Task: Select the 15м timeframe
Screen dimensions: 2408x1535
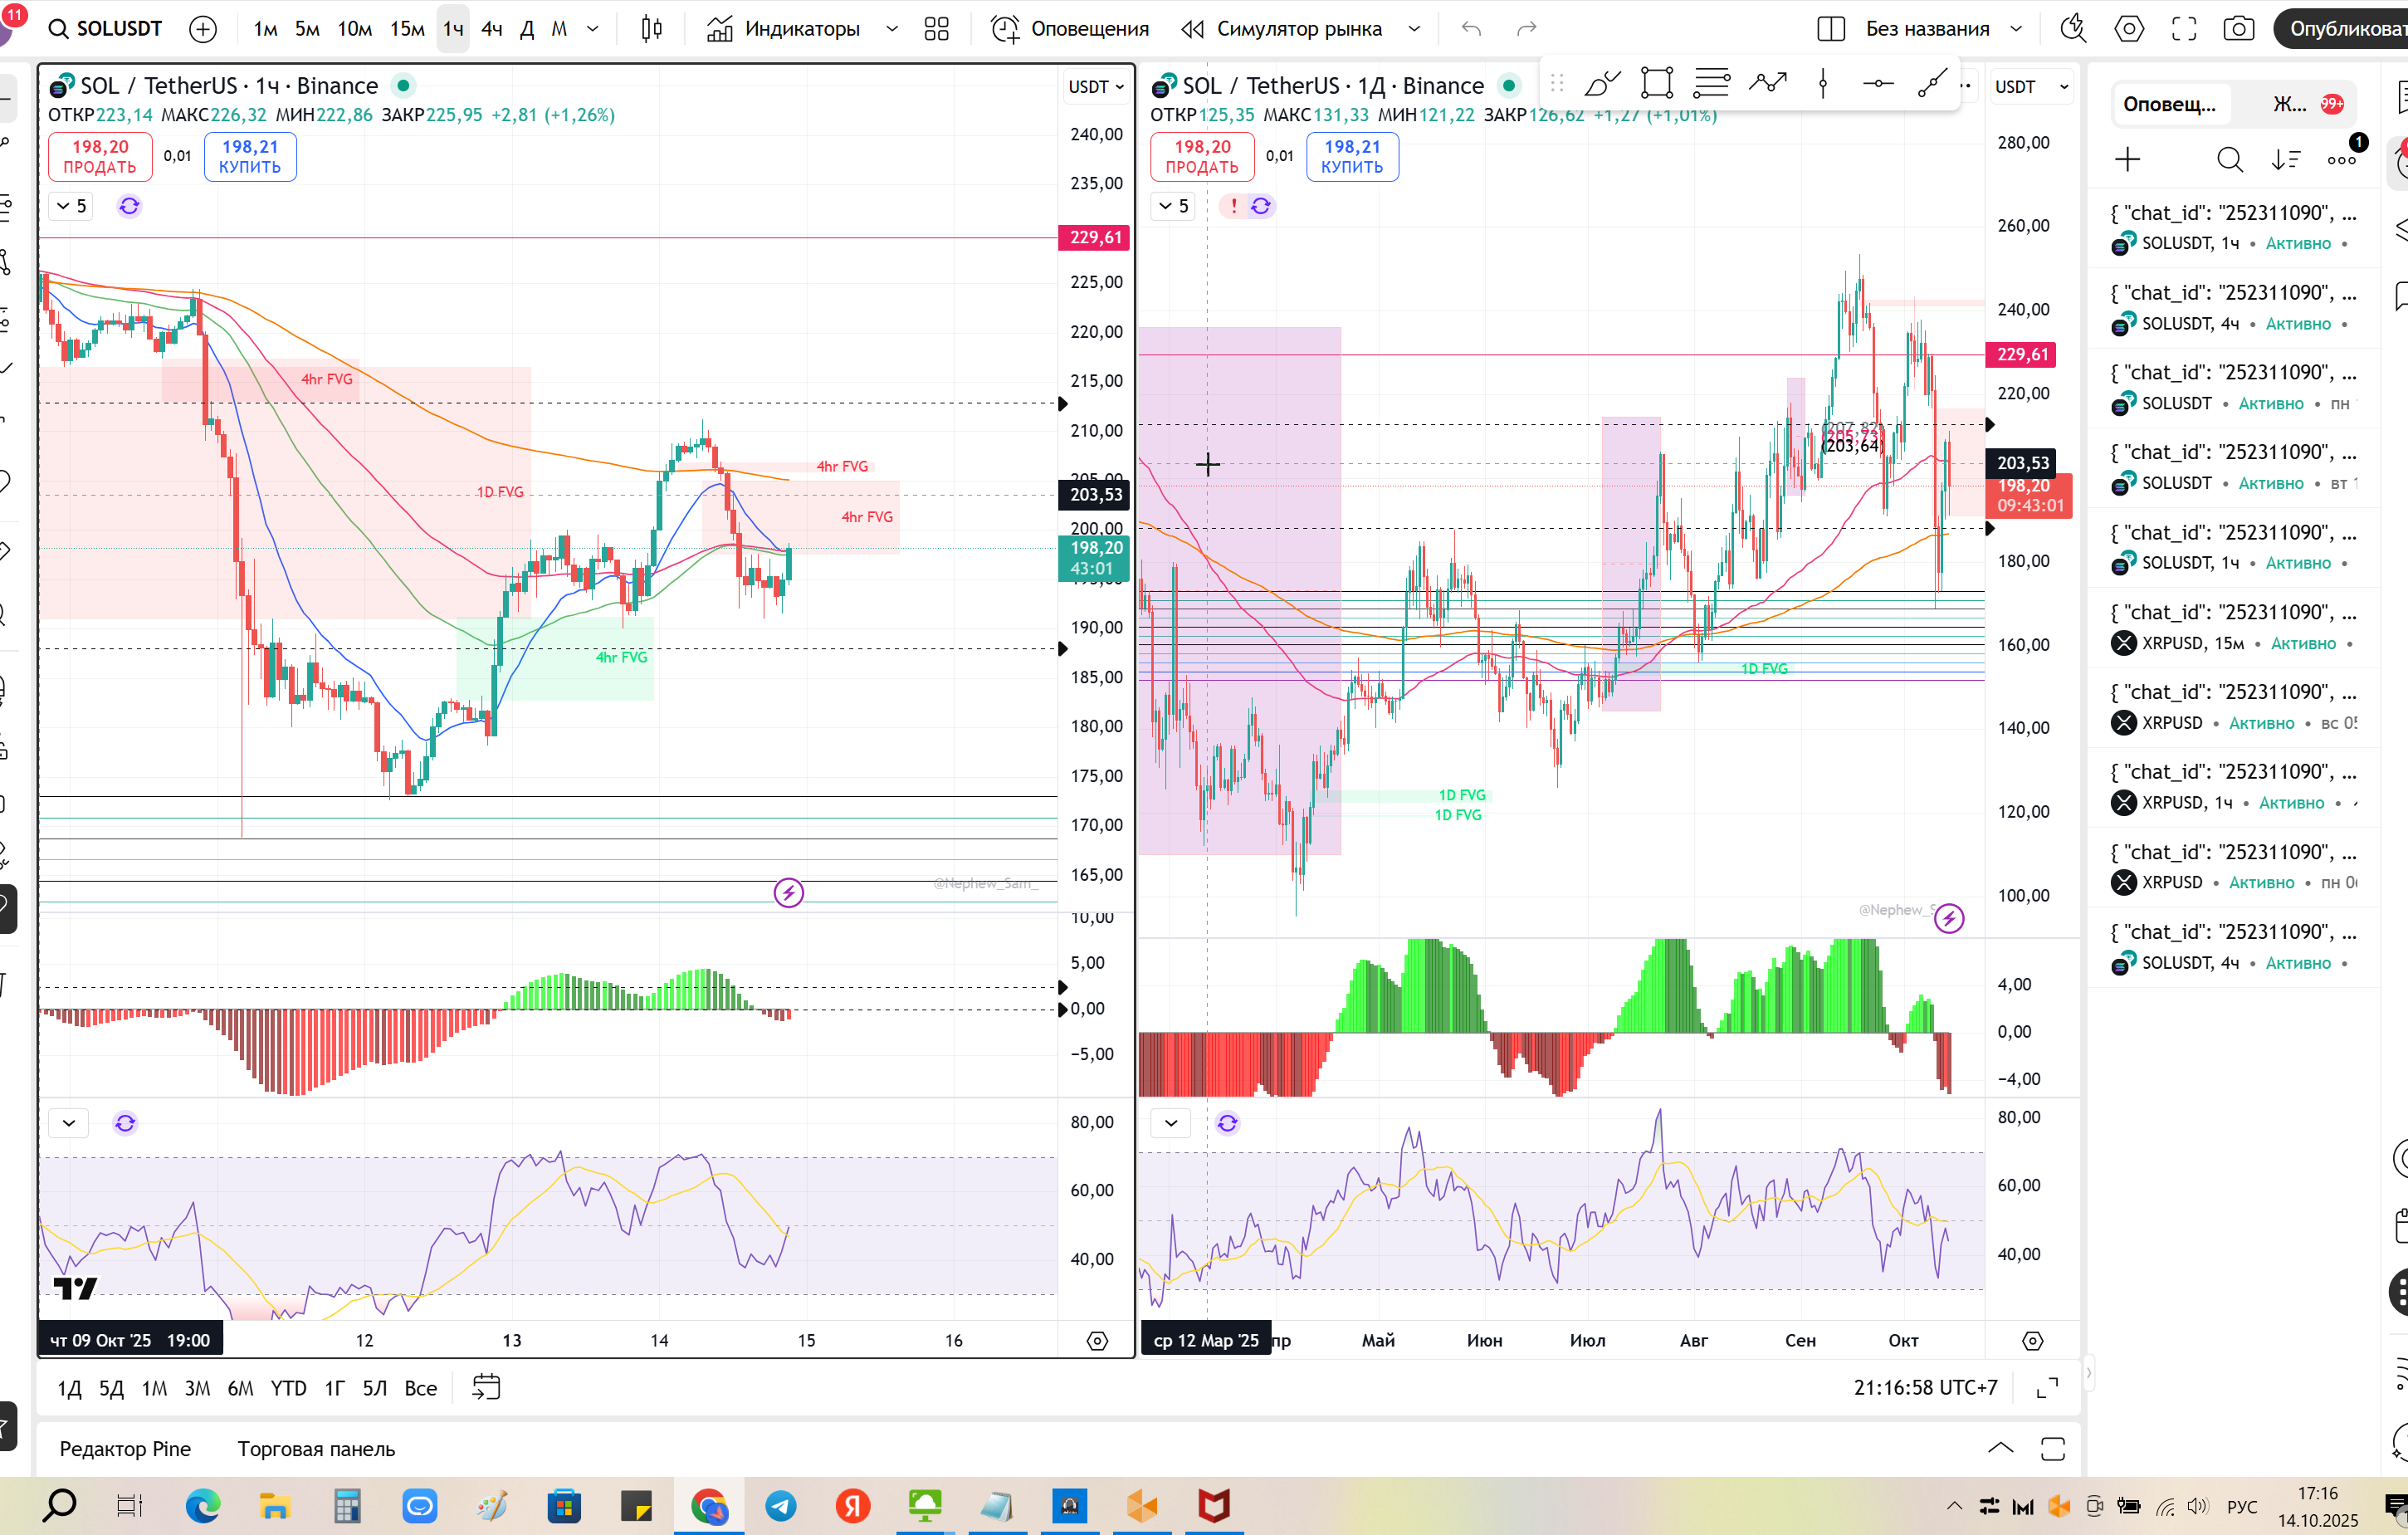Action: [x=407, y=29]
